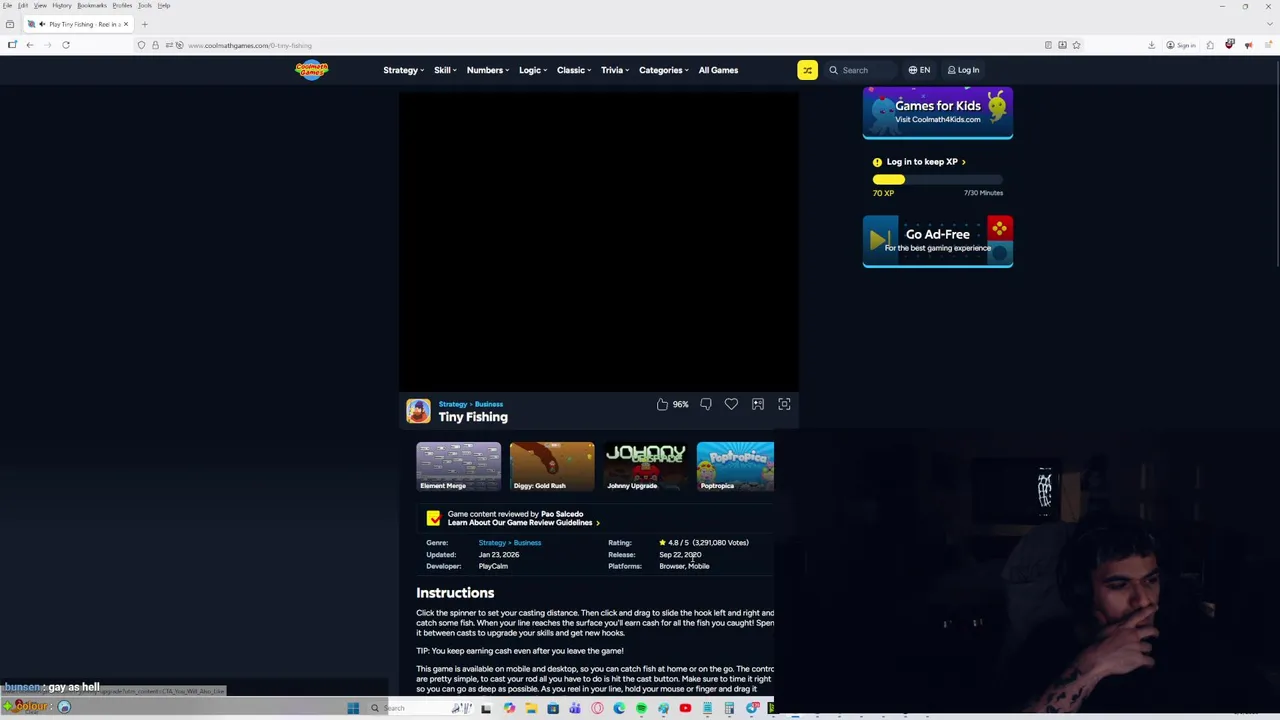The width and height of the screenshot is (1280, 720).
Task: Click the yellow game review badge icon
Action: 433,518
